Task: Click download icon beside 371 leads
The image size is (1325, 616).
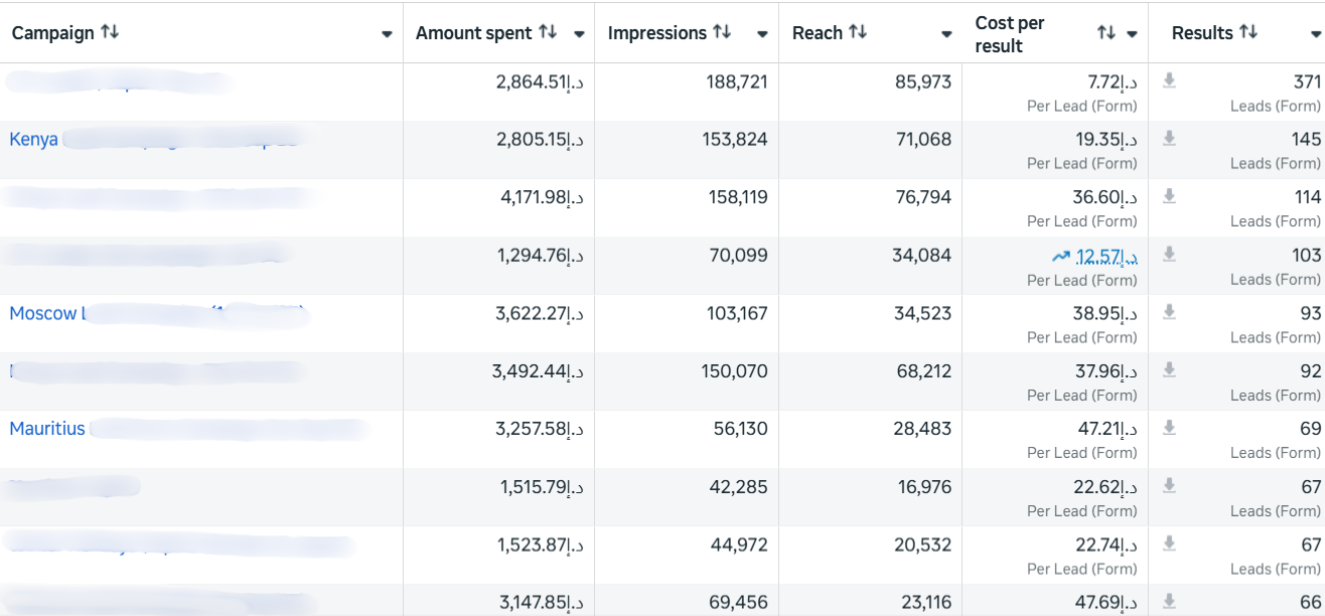Action: click(x=1169, y=81)
